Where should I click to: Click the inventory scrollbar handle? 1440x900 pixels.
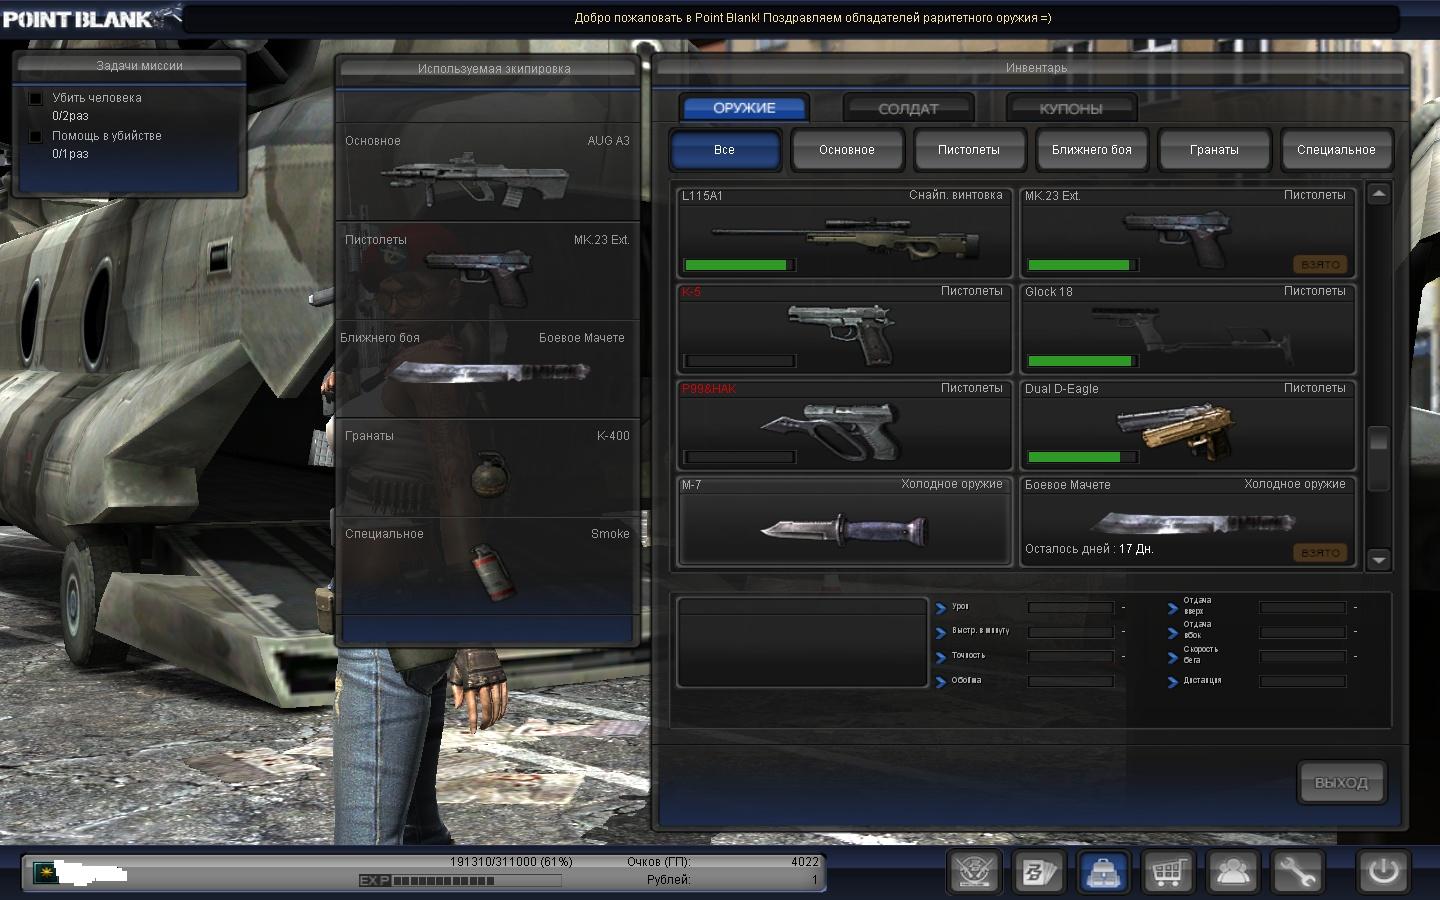point(1379,440)
